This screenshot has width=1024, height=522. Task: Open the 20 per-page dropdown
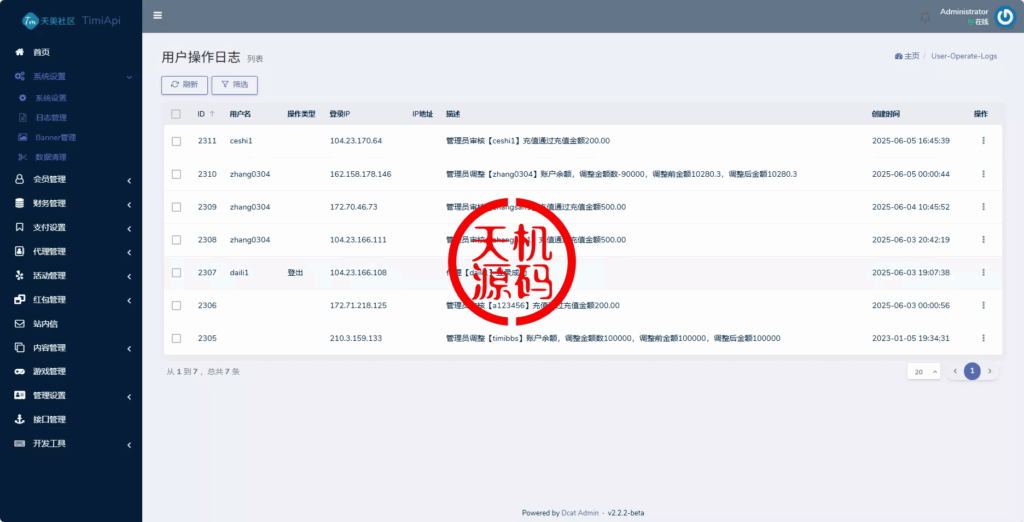coord(924,371)
